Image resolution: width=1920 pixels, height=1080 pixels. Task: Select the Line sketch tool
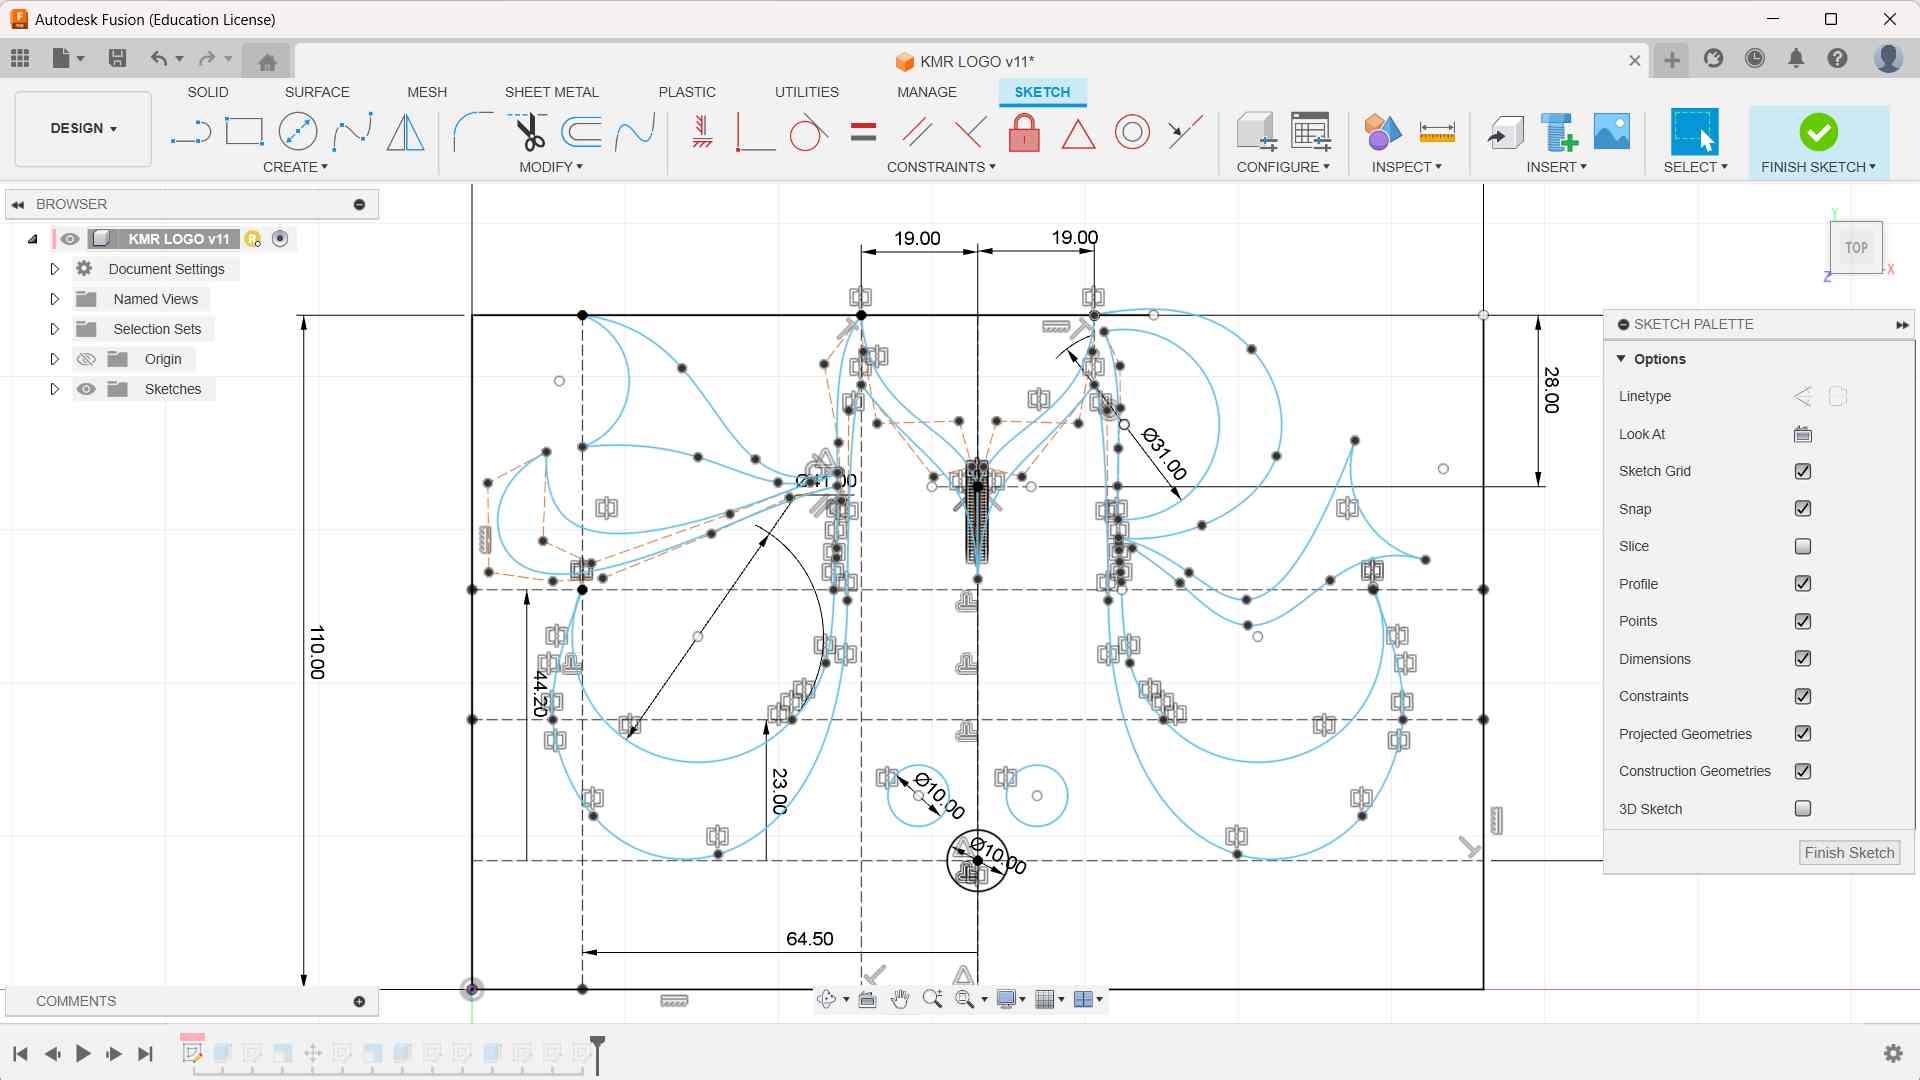pos(191,132)
